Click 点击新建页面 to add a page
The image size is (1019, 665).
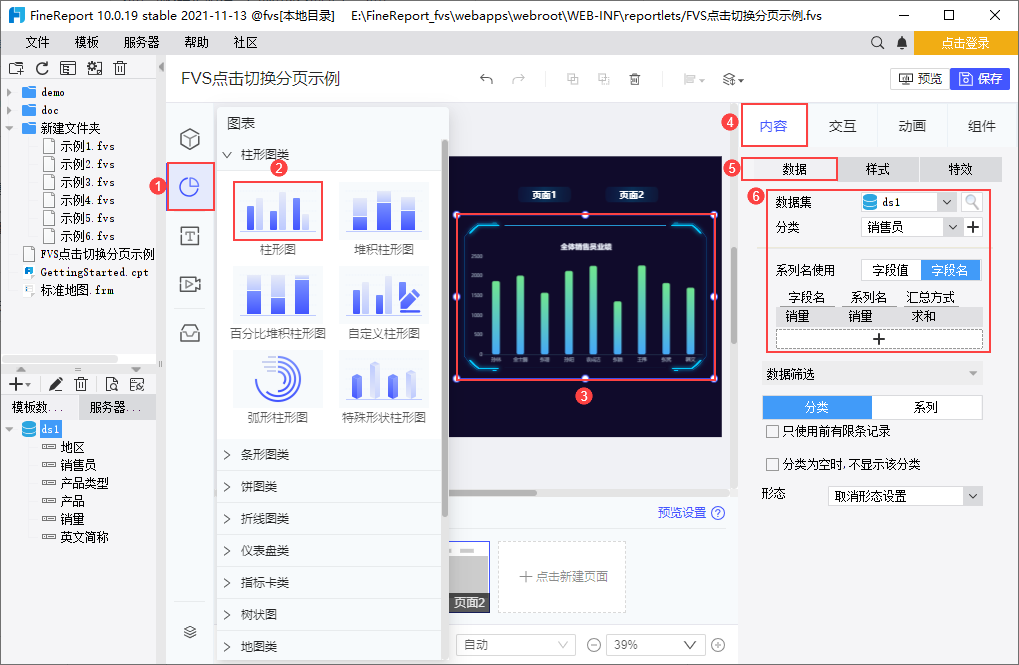pos(562,577)
